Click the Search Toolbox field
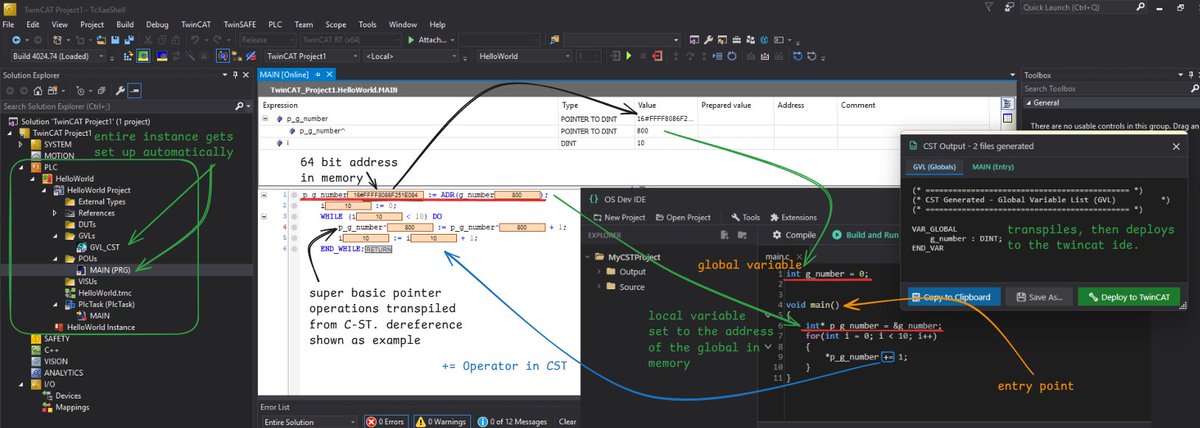Screen dimensions: 1200x428 (x=1109, y=88)
